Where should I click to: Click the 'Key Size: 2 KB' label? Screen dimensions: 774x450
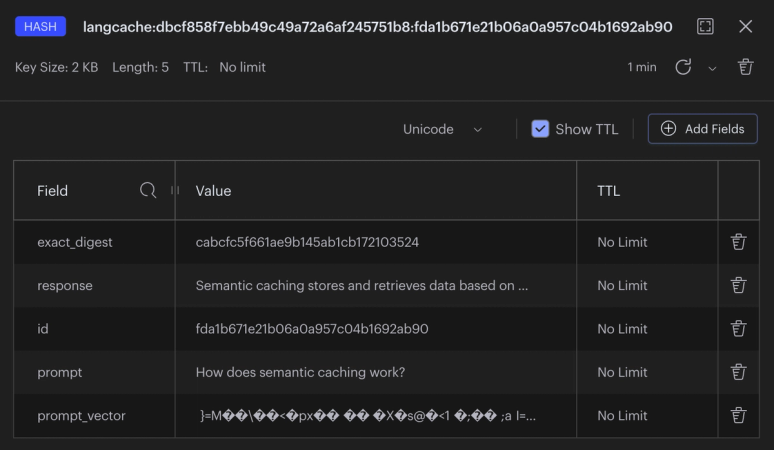56,67
